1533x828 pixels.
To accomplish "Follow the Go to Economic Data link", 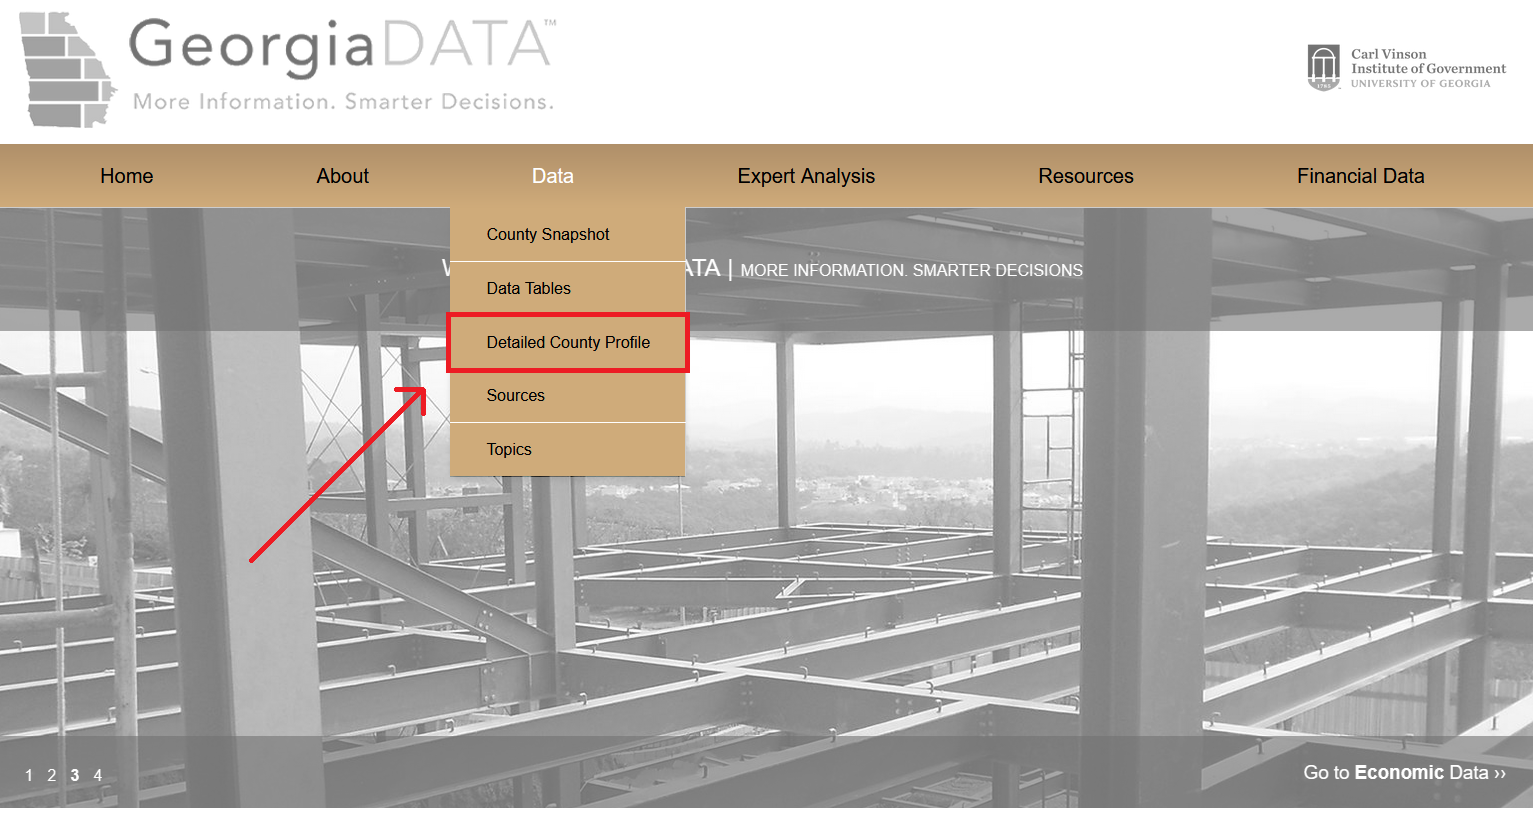I will click(x=1404, y=772).
